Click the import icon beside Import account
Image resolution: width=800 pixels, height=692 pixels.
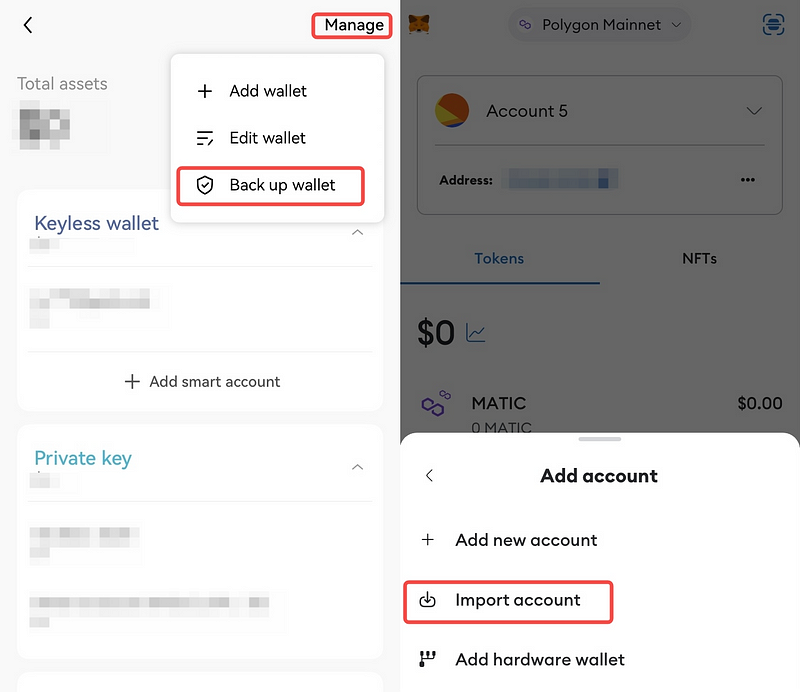pos(428,601)
